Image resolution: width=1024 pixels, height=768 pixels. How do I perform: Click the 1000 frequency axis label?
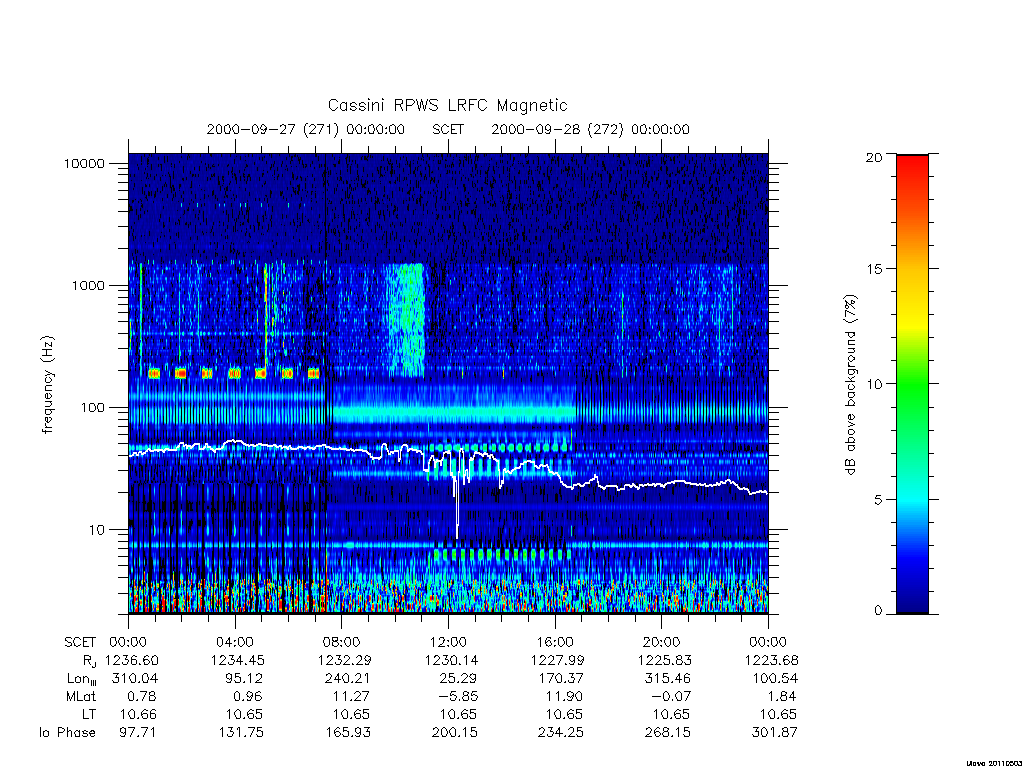click(88, 286)
